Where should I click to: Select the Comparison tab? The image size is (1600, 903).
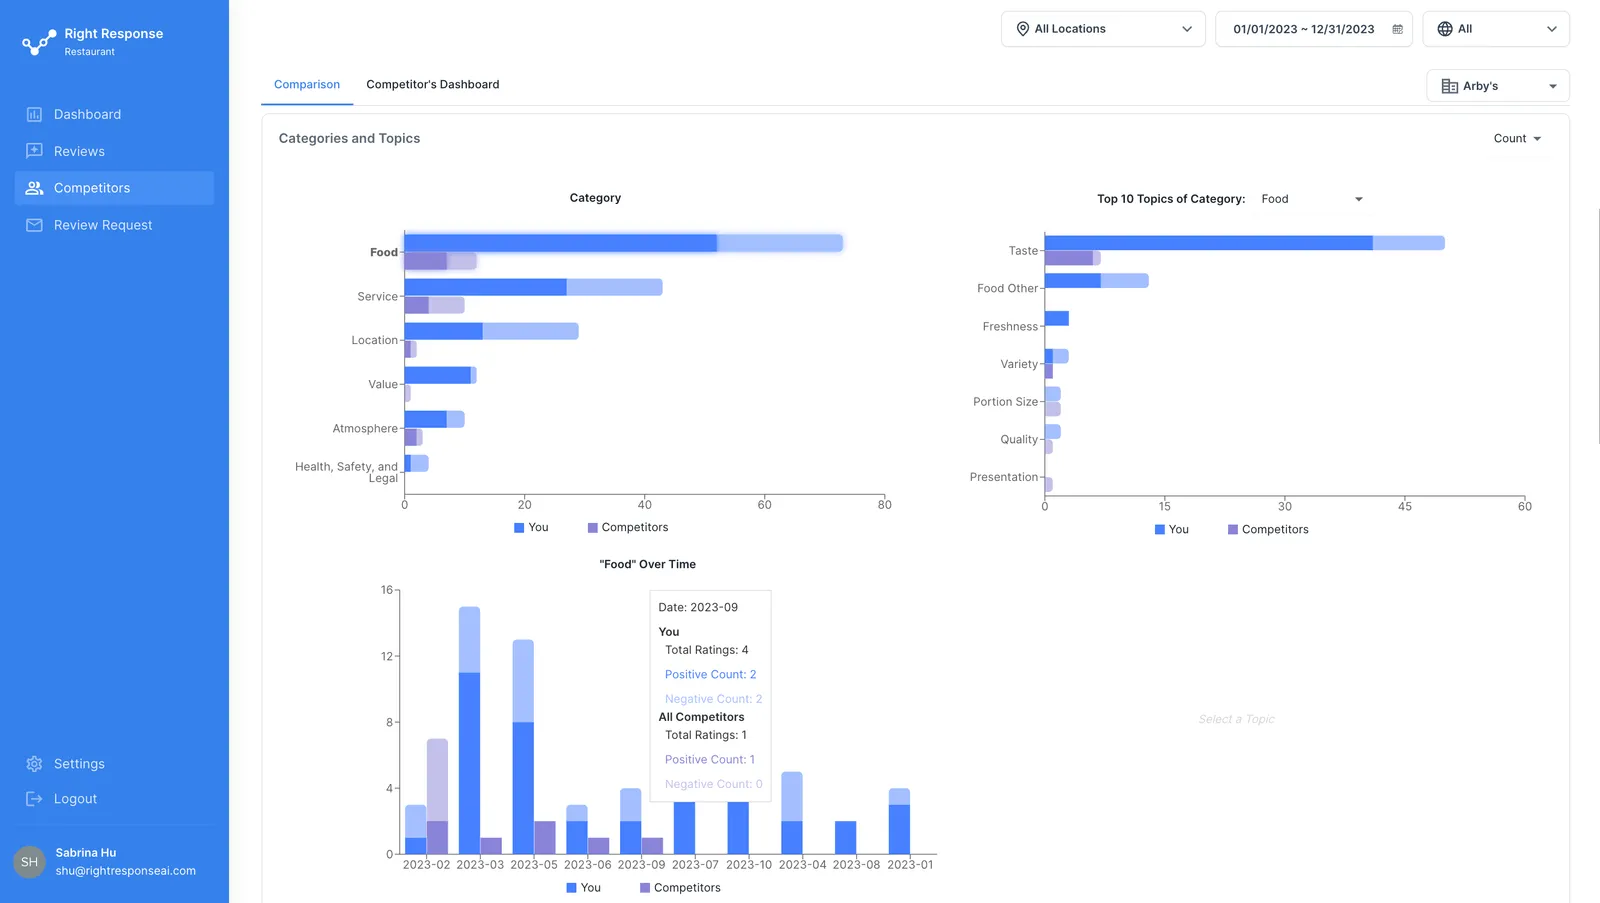coord(307,85)
